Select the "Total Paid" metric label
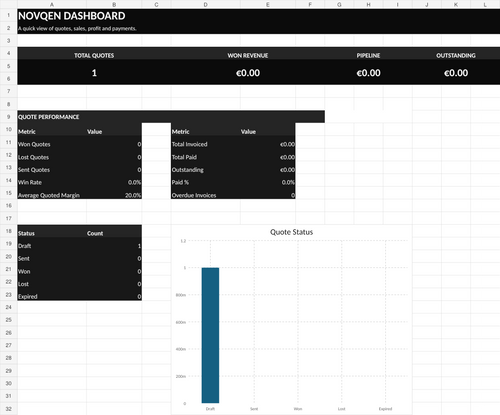 184,157
